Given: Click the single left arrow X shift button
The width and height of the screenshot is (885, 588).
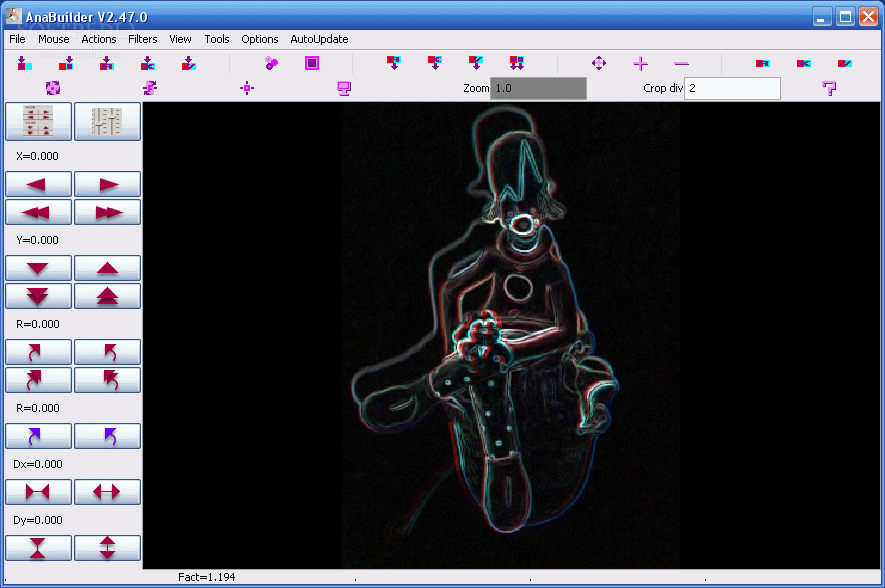Looking at the screenshot, I should pyautogui.click(x=38, y=184).
